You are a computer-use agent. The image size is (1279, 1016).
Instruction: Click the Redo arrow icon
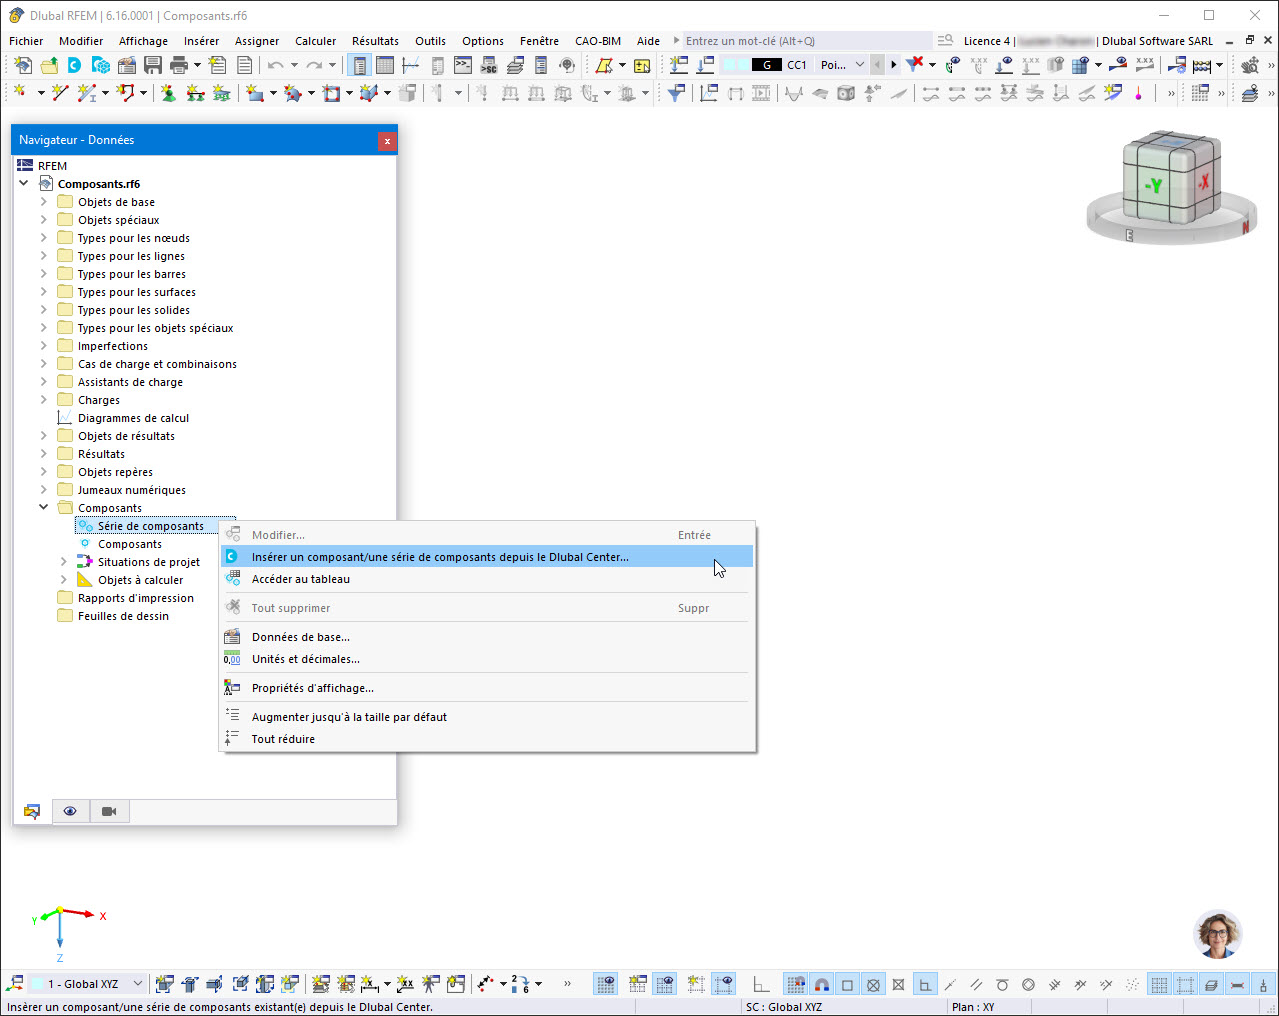click(313, 65)
